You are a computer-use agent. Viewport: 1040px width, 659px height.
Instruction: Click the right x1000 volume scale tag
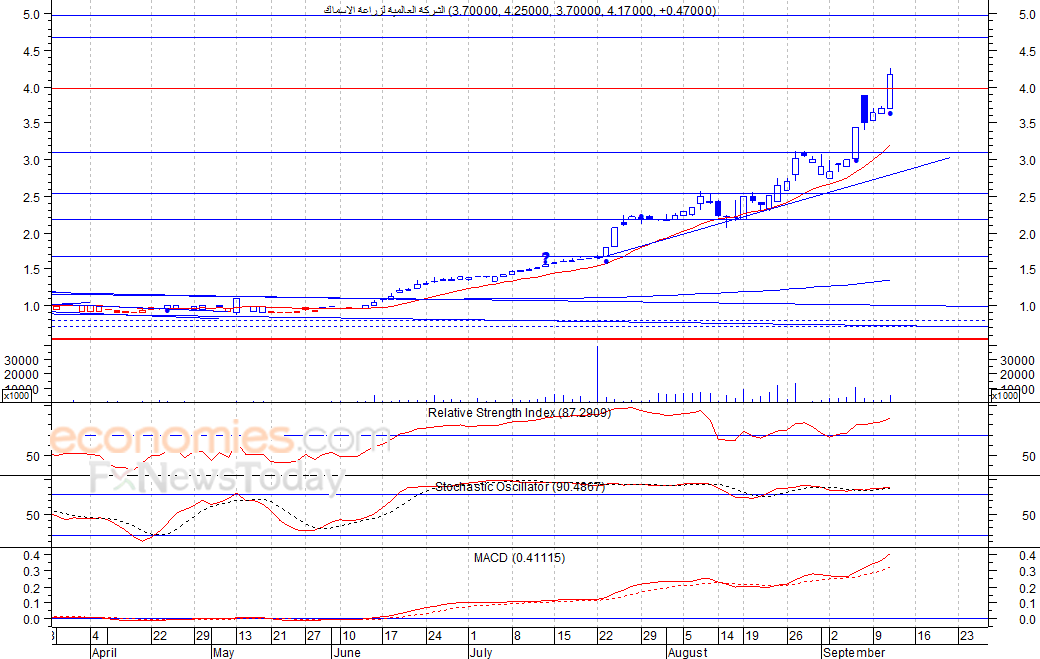click(1004, 396)
